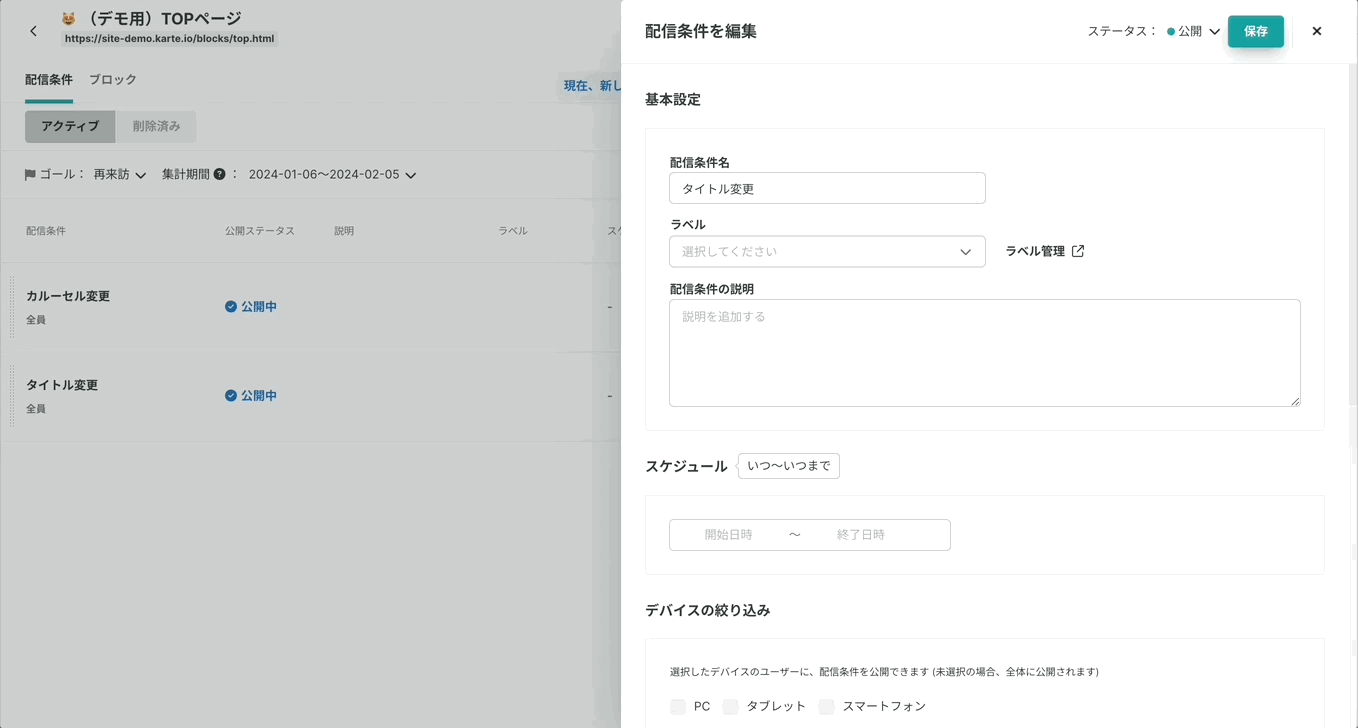The image size is (1358, 728).
Task: Click the 公開ステータス column header
Action: (260, 231)
